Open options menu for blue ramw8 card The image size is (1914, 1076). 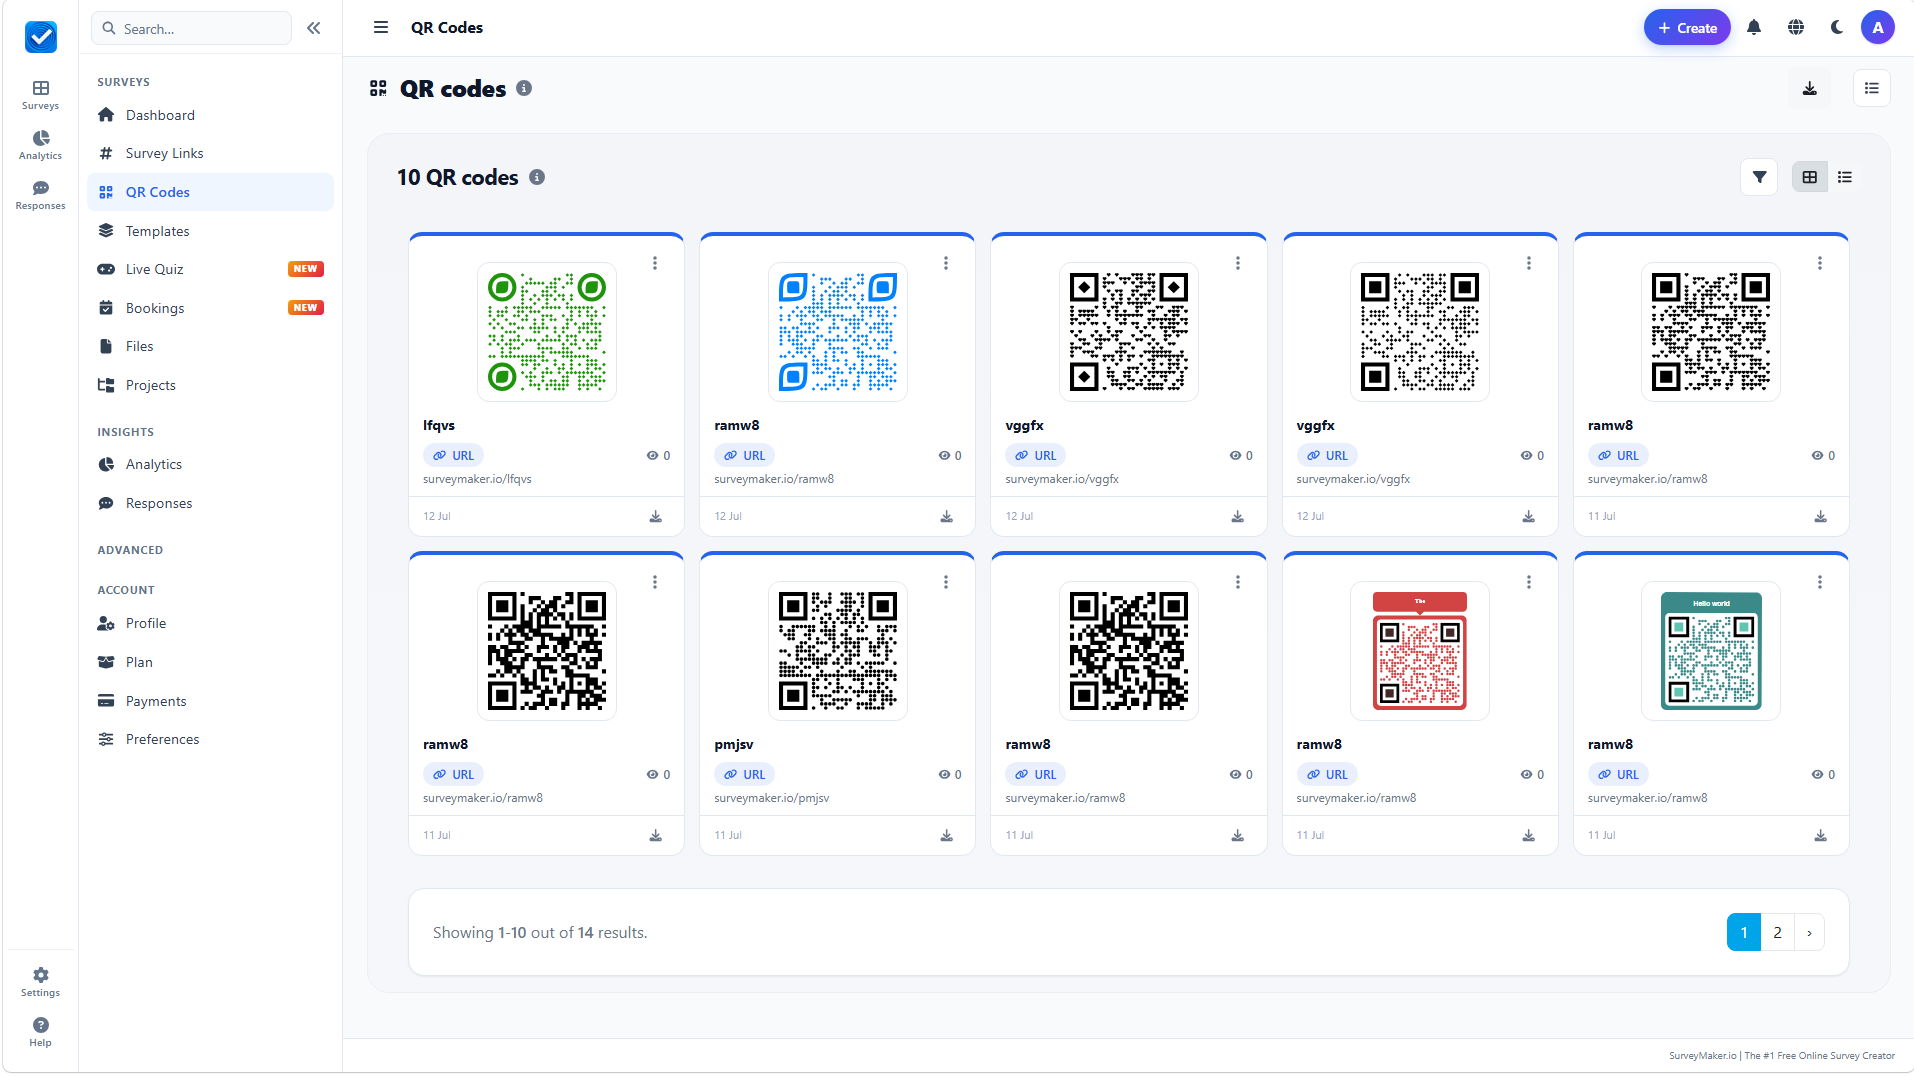(946, 263)
